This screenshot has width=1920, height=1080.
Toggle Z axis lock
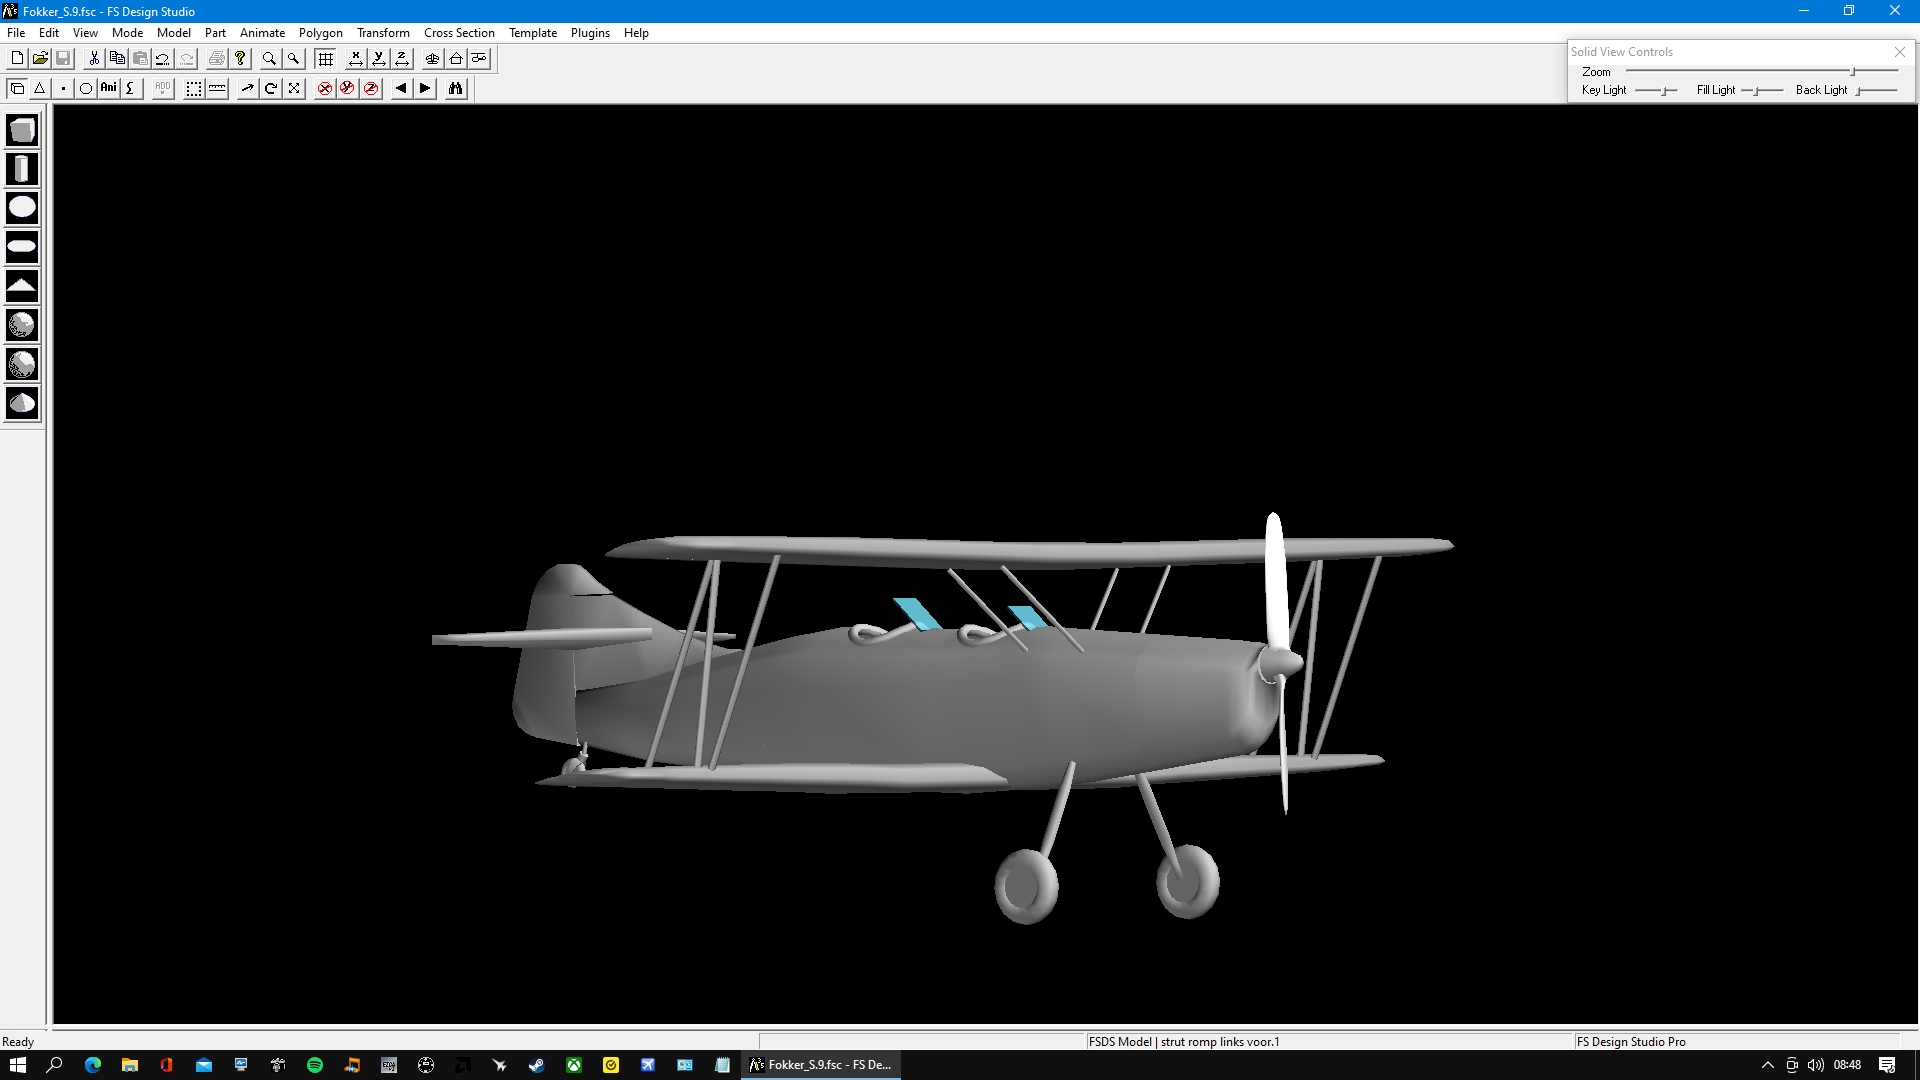(x=371, y=89)
